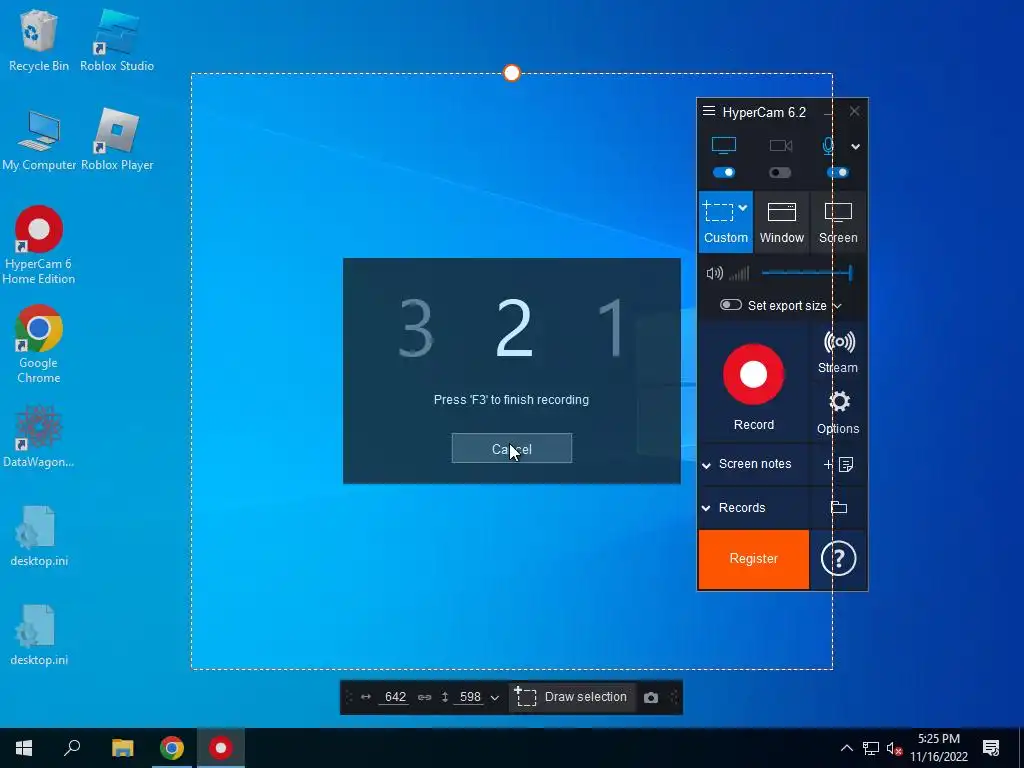This screenshot has height=768, width=1024.
Task: Expand the Set export size options
Action: point(837,306)
